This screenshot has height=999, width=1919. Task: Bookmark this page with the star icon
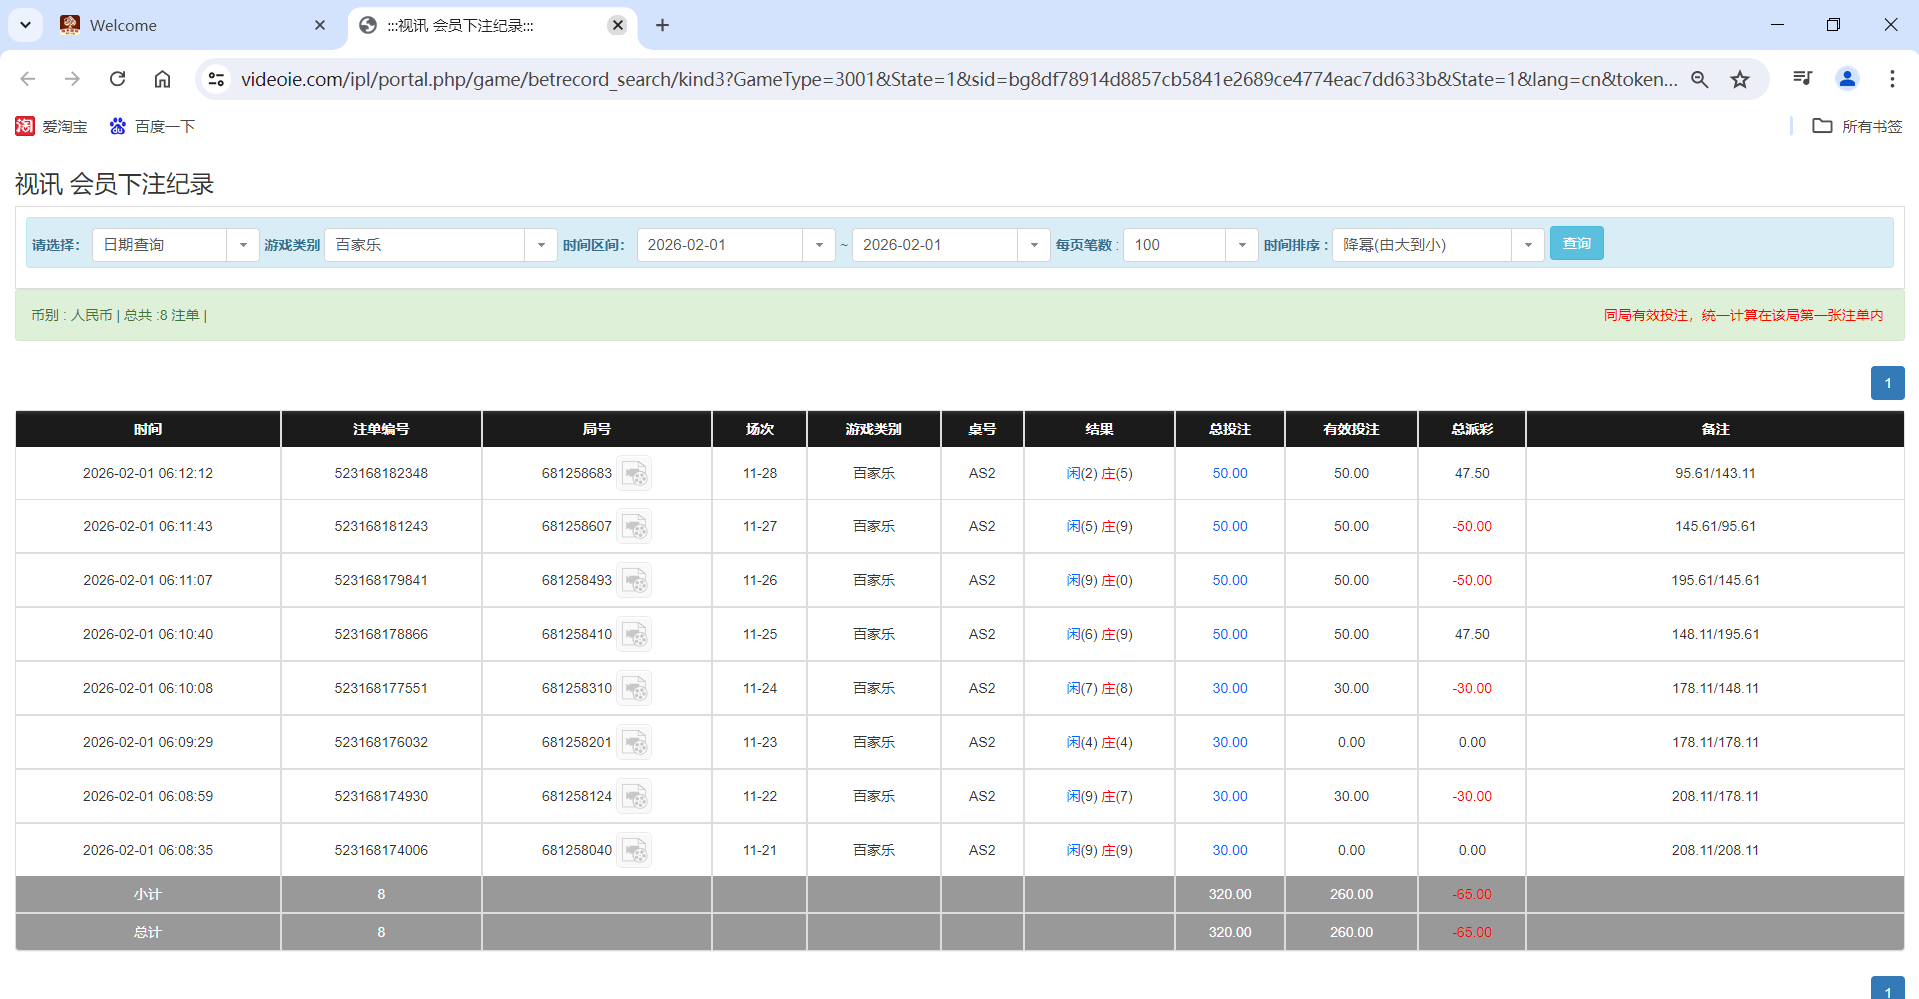[1740, 78]
